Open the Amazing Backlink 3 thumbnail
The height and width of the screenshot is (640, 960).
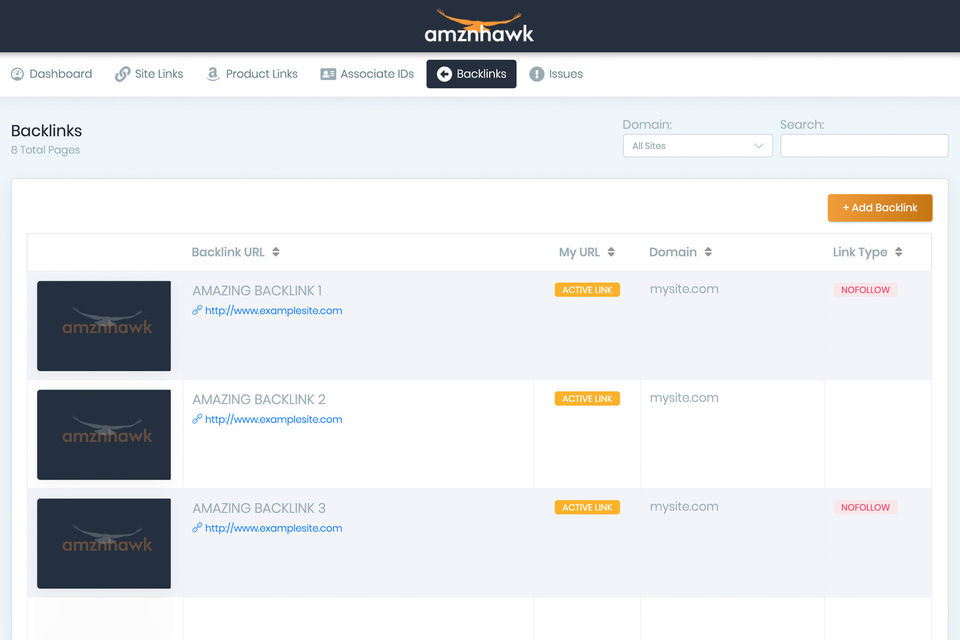pyautogui.click(x=104, y=543)
